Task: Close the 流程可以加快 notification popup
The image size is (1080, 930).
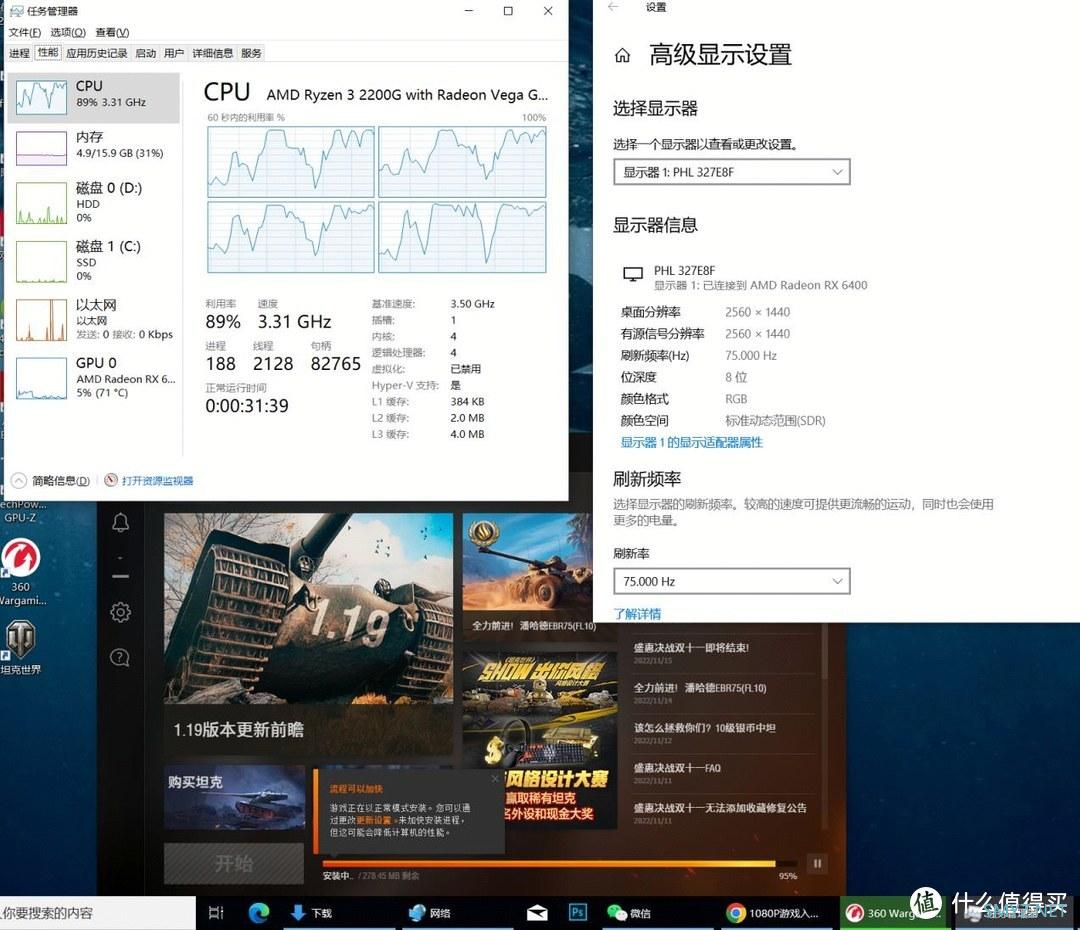Action: [495, 778]
